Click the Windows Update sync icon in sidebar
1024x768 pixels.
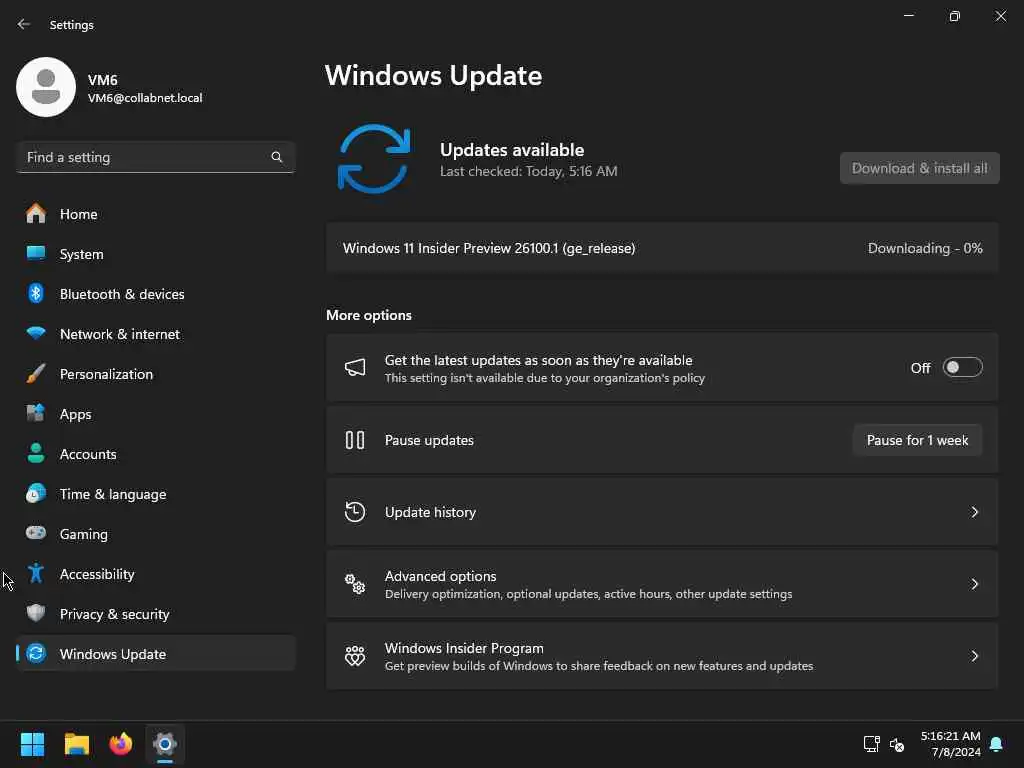36,653
